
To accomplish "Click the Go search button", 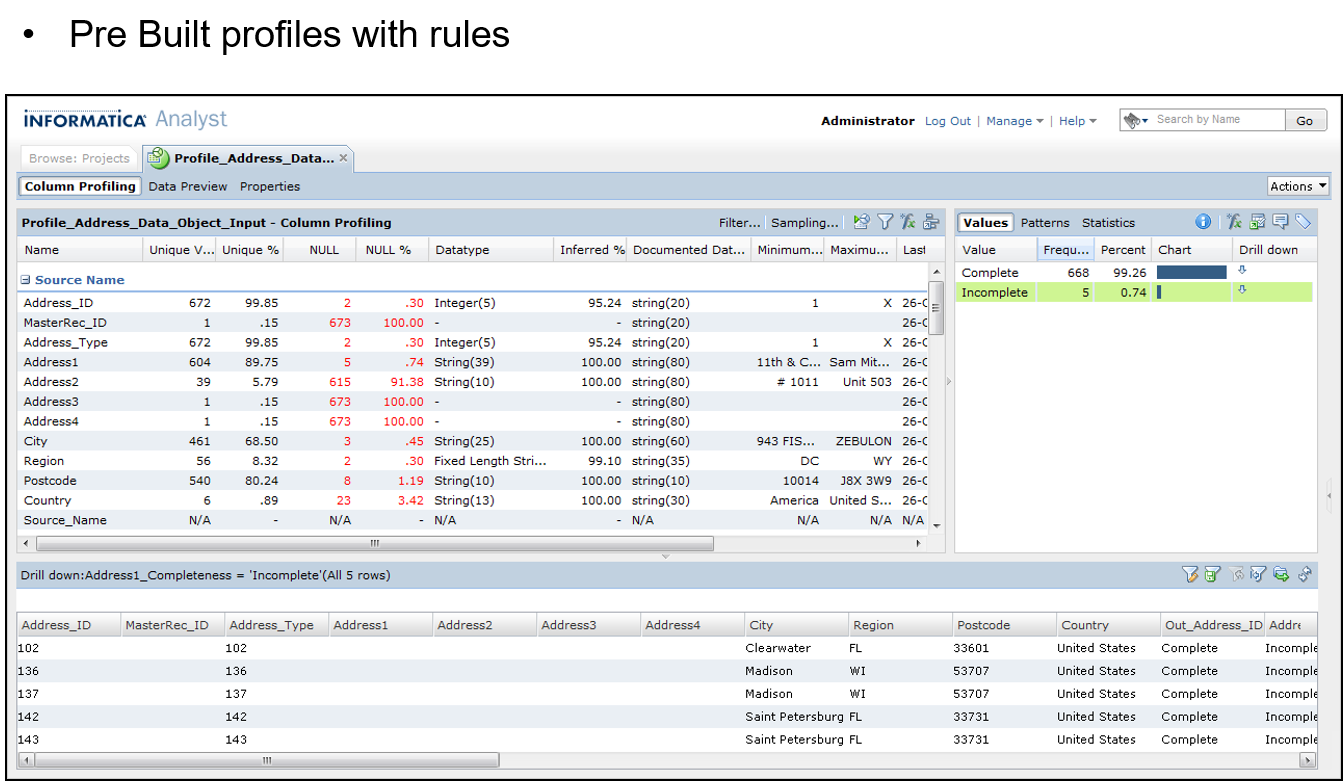I will 1305,120.
